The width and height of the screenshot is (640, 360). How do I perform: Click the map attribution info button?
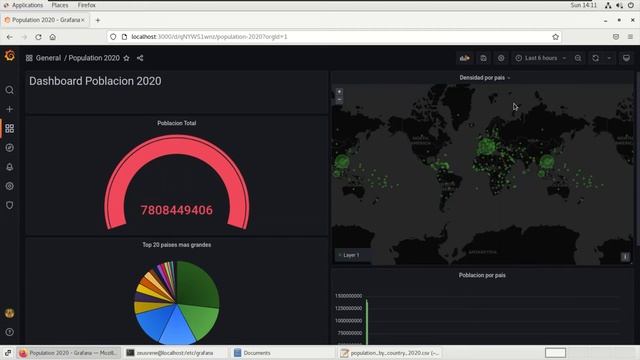(x=625, y=257)
